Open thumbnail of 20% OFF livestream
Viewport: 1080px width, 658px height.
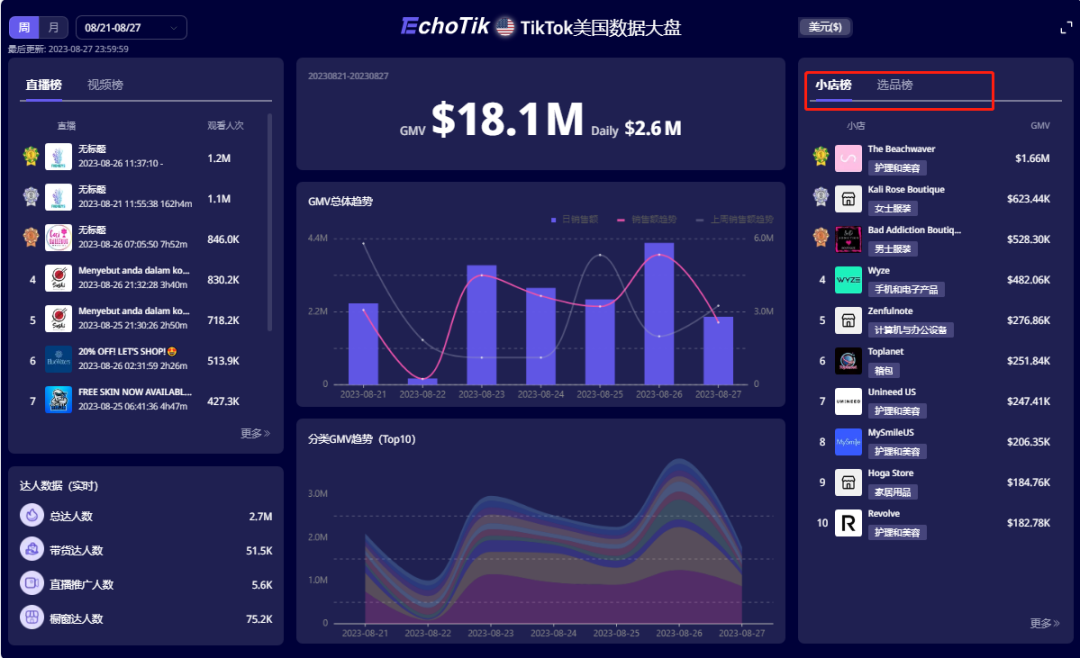(58, 360)
